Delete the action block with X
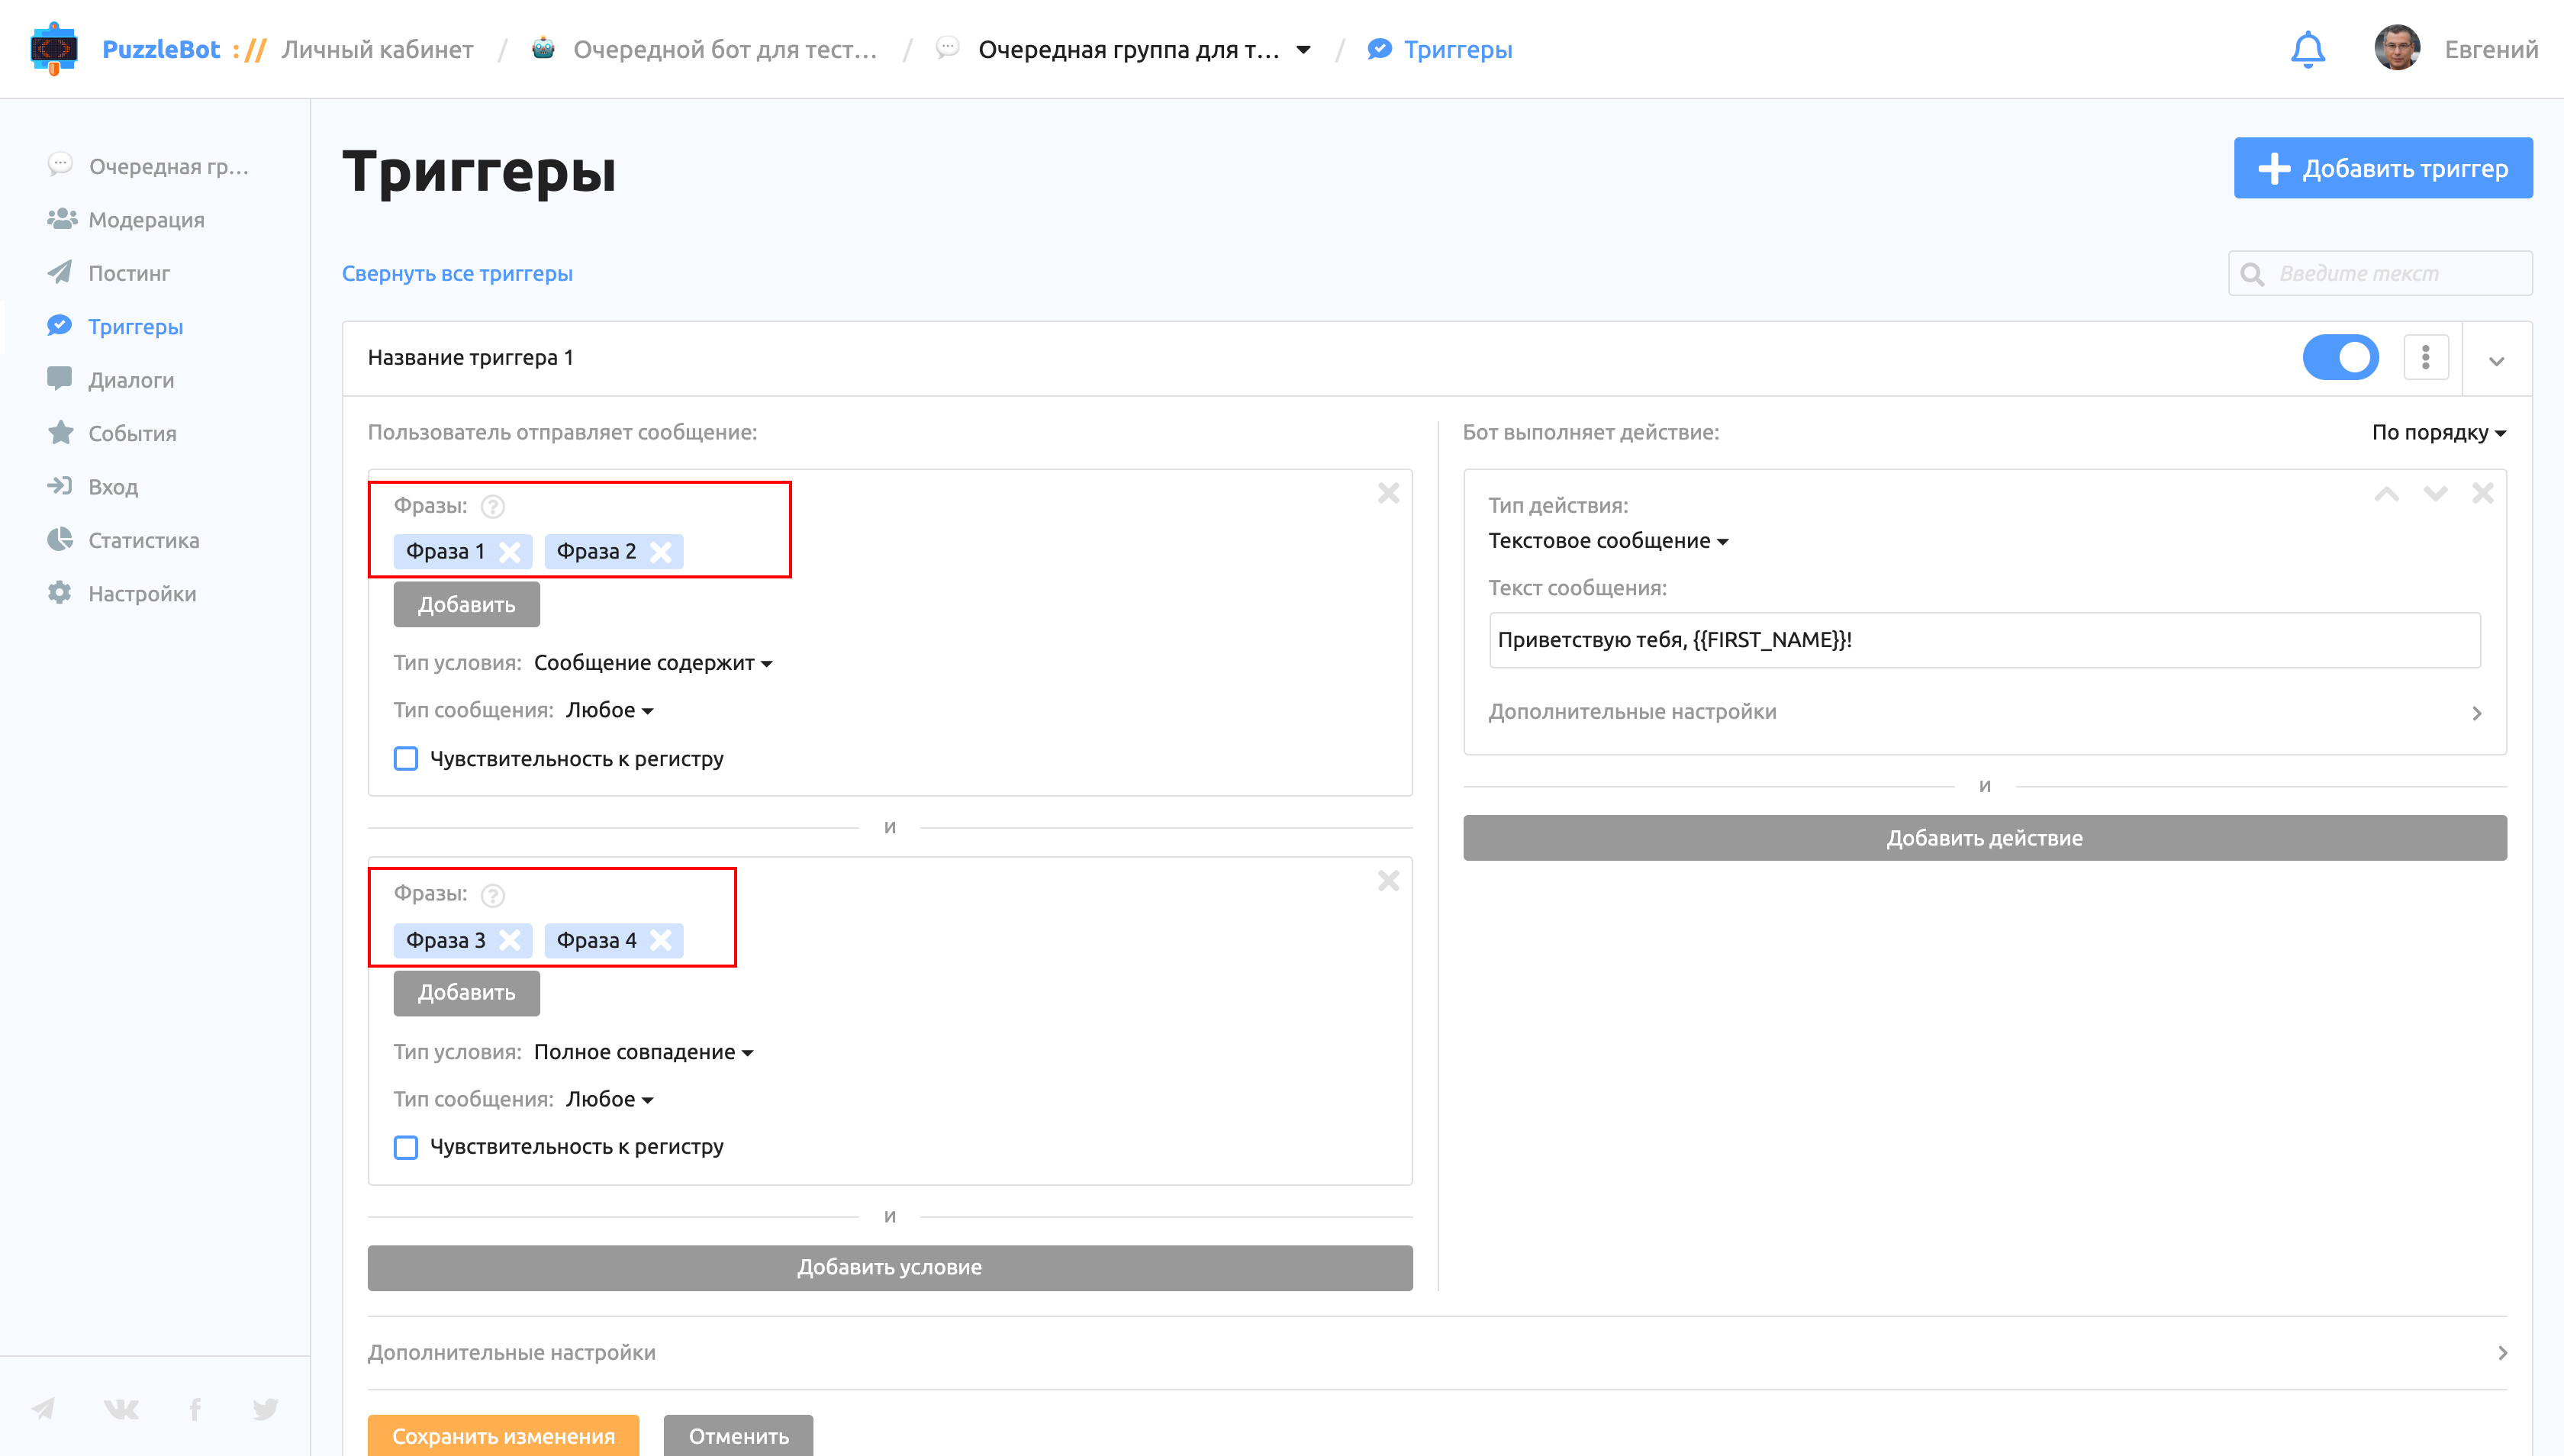The width and height of the screenshot is (2564, 1456). (2482, 493)
